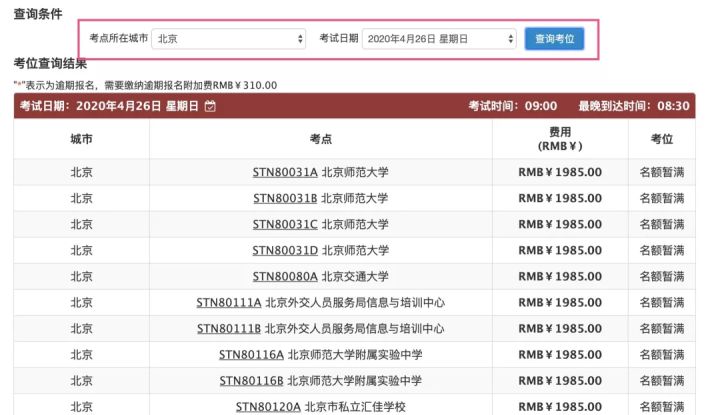Click 北京 city cell in the STN80111A row
Screen dimensions: 720x415
[x=81, y=303]
